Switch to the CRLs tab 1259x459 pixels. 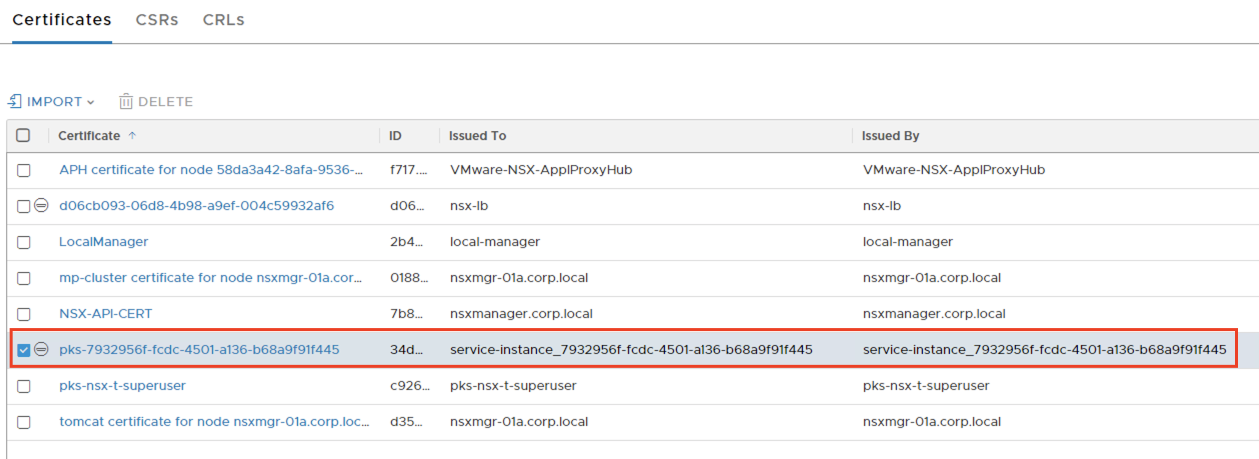(223, 20)
